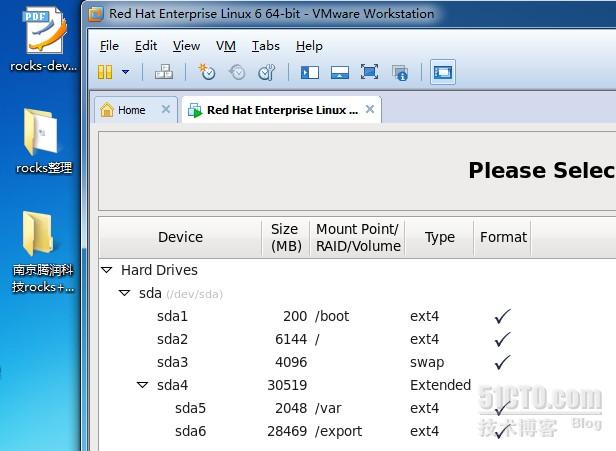Select the 南京腾润科技rocks desktop folder

click(43, 252)
